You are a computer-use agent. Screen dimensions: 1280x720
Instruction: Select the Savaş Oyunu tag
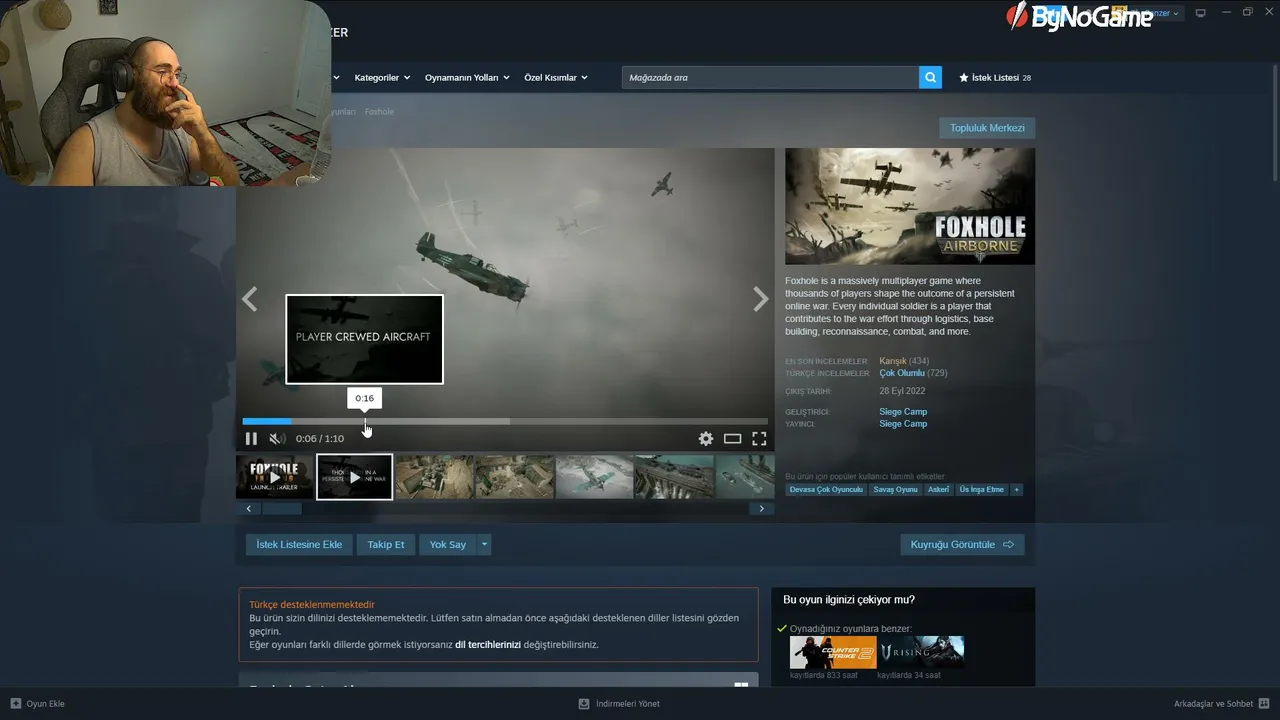click(895, 490)
